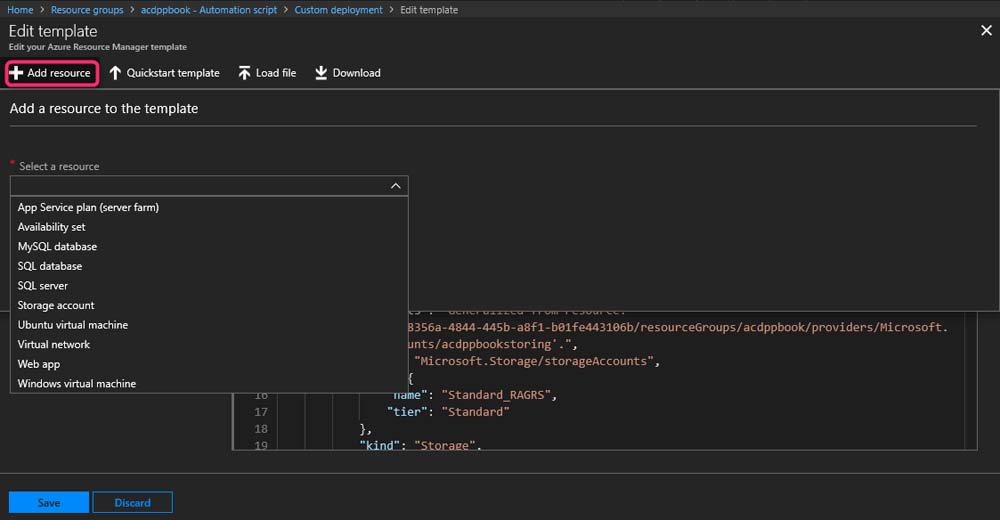Pick MySQL database option
This screenshot has width=1000, height=520.
click(x=57, y=246)
